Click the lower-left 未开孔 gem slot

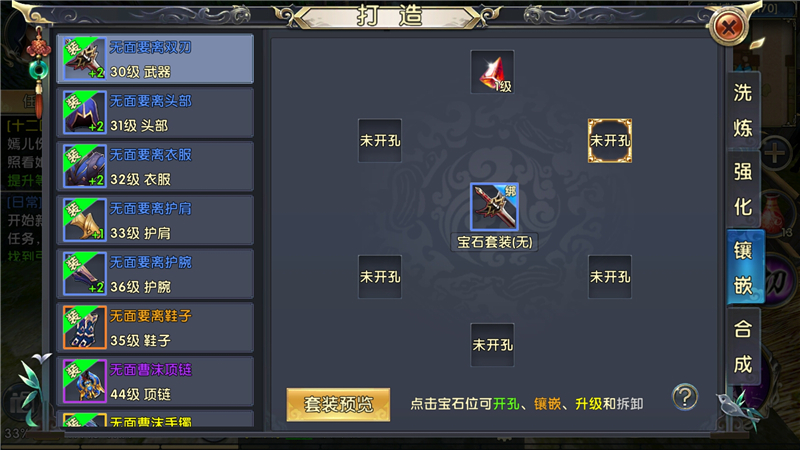click(380, 277)
